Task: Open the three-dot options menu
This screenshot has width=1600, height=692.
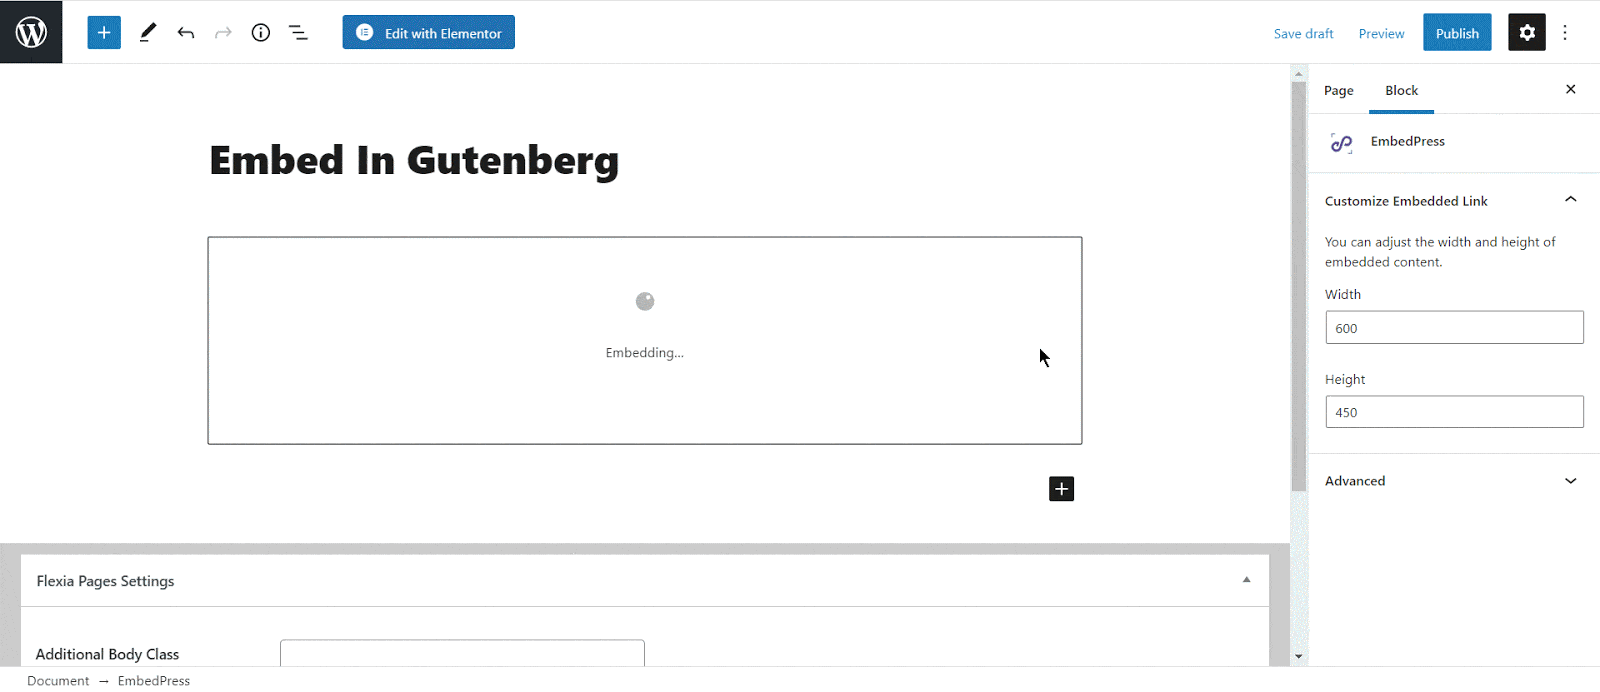Action: 1565,32
